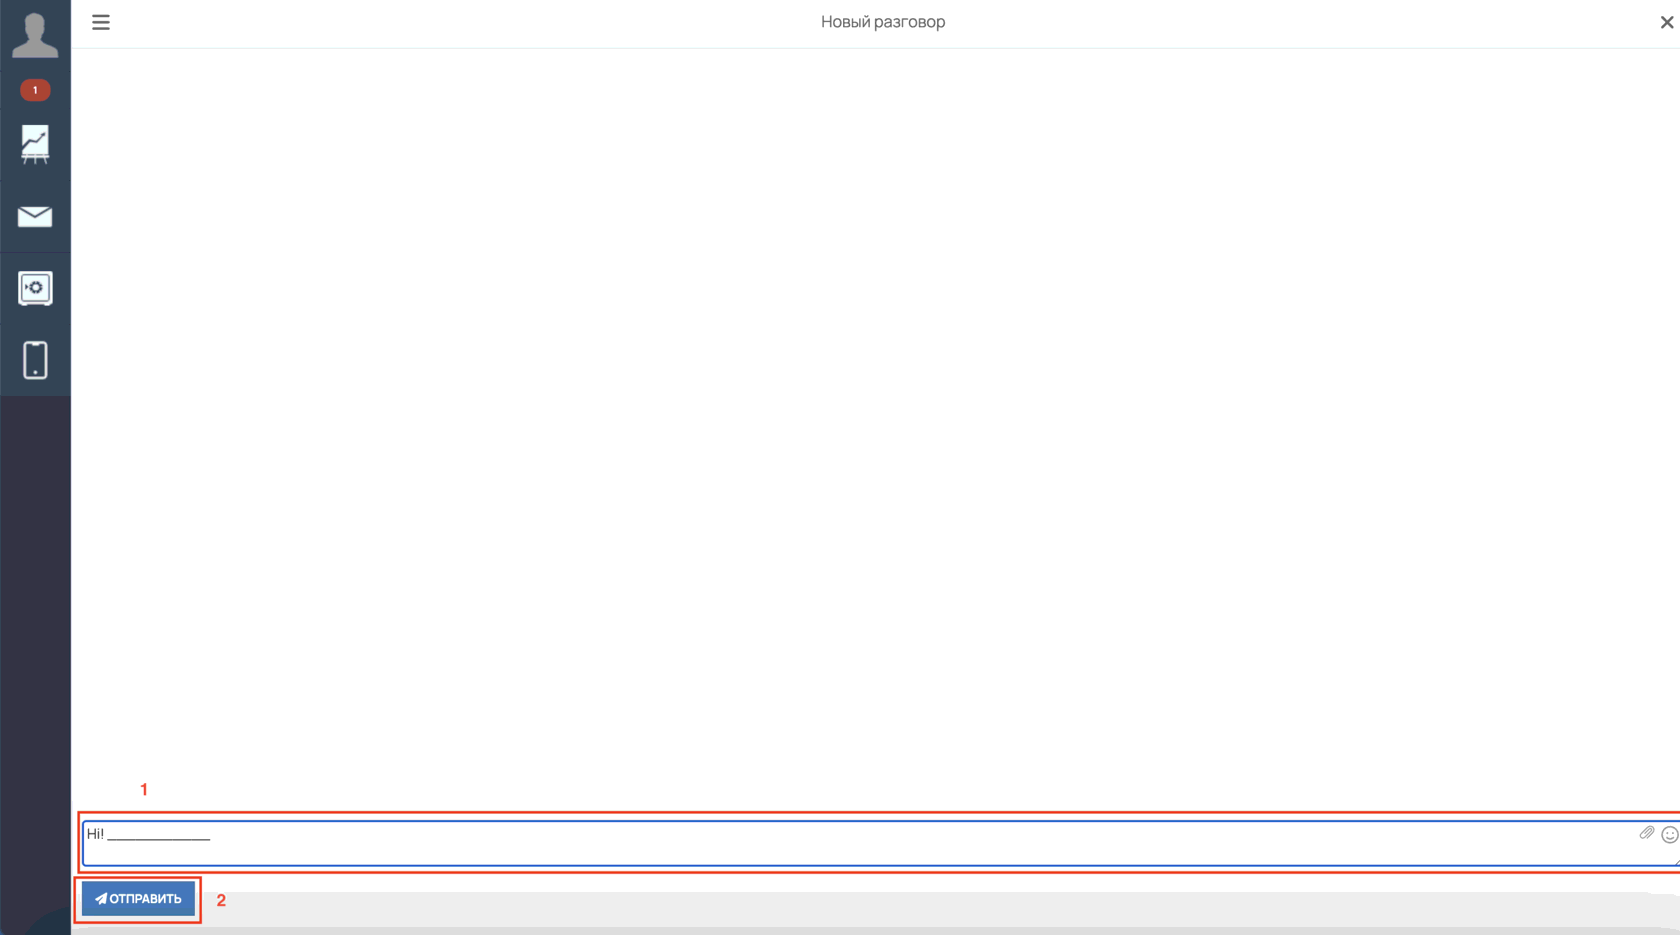Attach a file with the paperclip icon
Image resolution: width=1680 pixels, height=935 pixels.
click(x=1646, y=833)
